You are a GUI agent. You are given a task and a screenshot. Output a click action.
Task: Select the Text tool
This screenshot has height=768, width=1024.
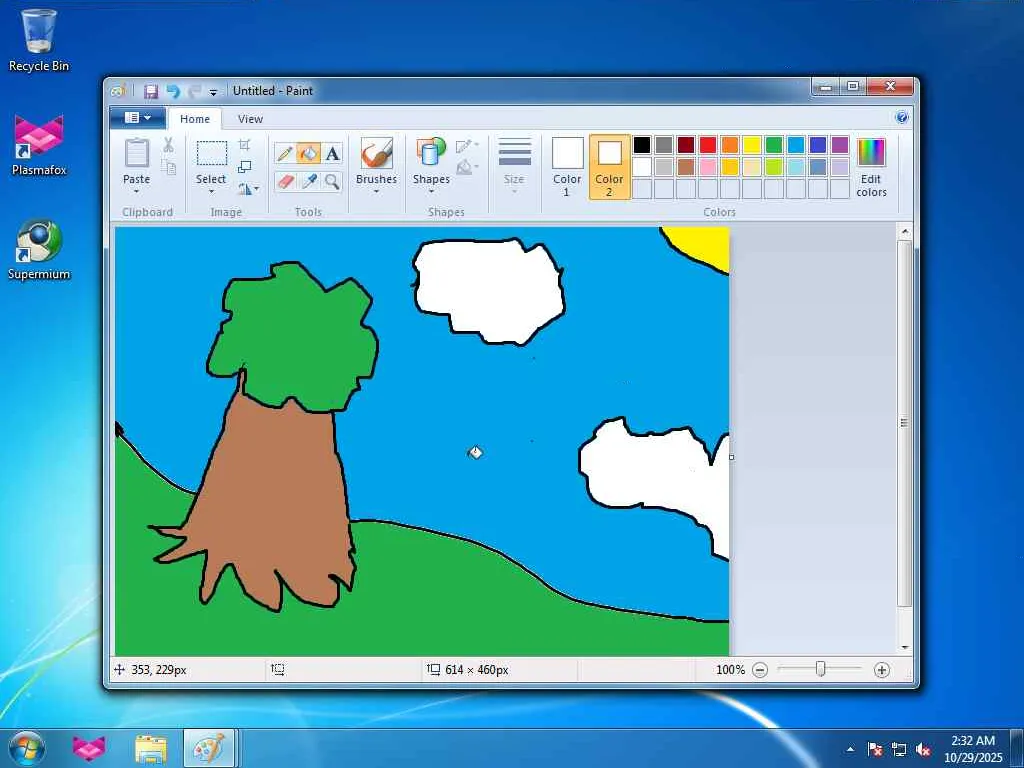coord(332,153)
